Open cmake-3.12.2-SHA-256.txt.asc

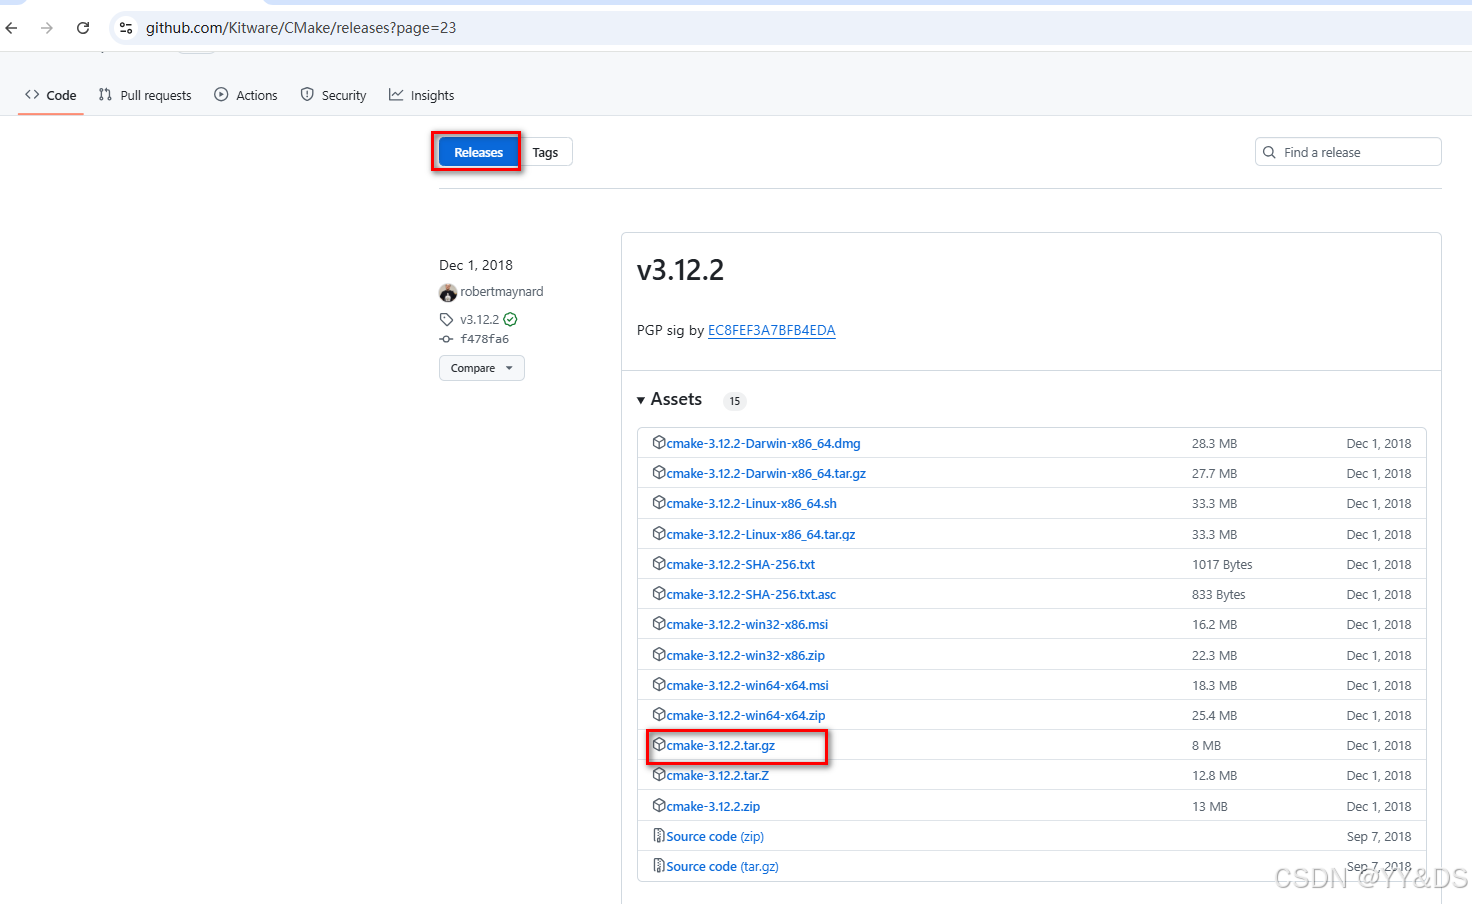click(751, 594)
